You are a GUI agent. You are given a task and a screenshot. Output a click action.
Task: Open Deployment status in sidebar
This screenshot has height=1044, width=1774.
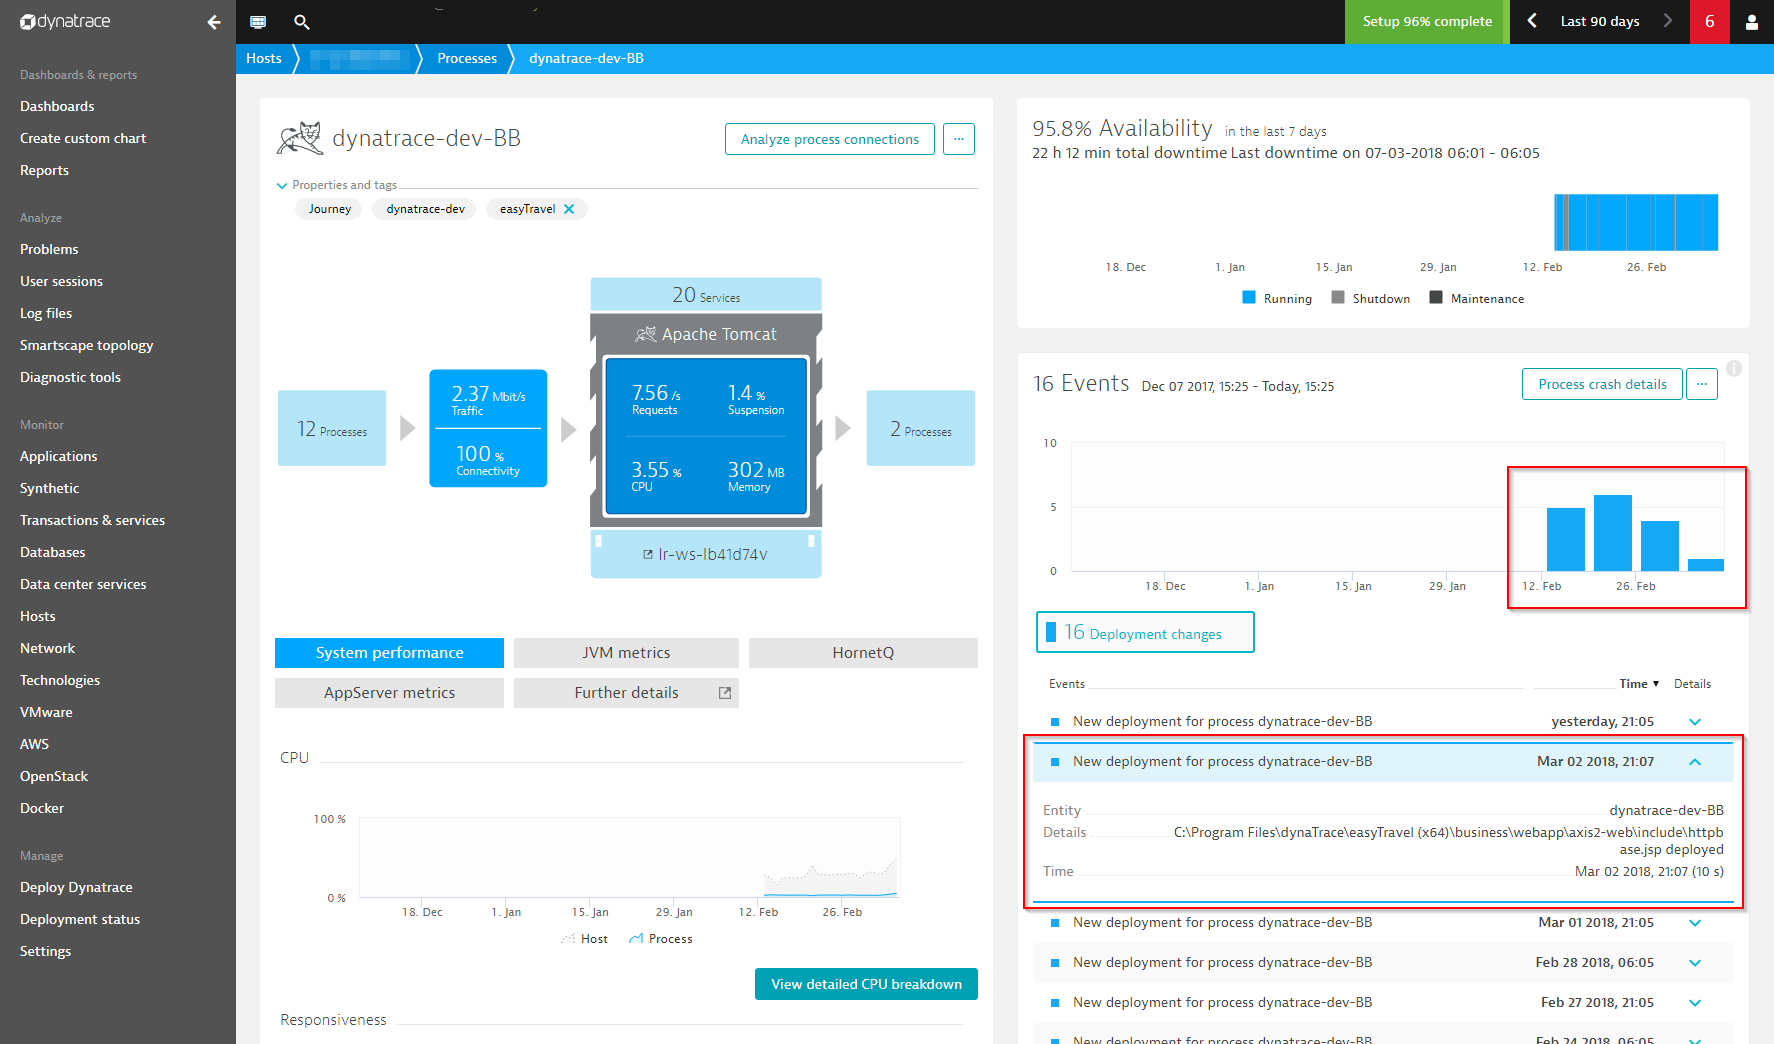(80, 919)
